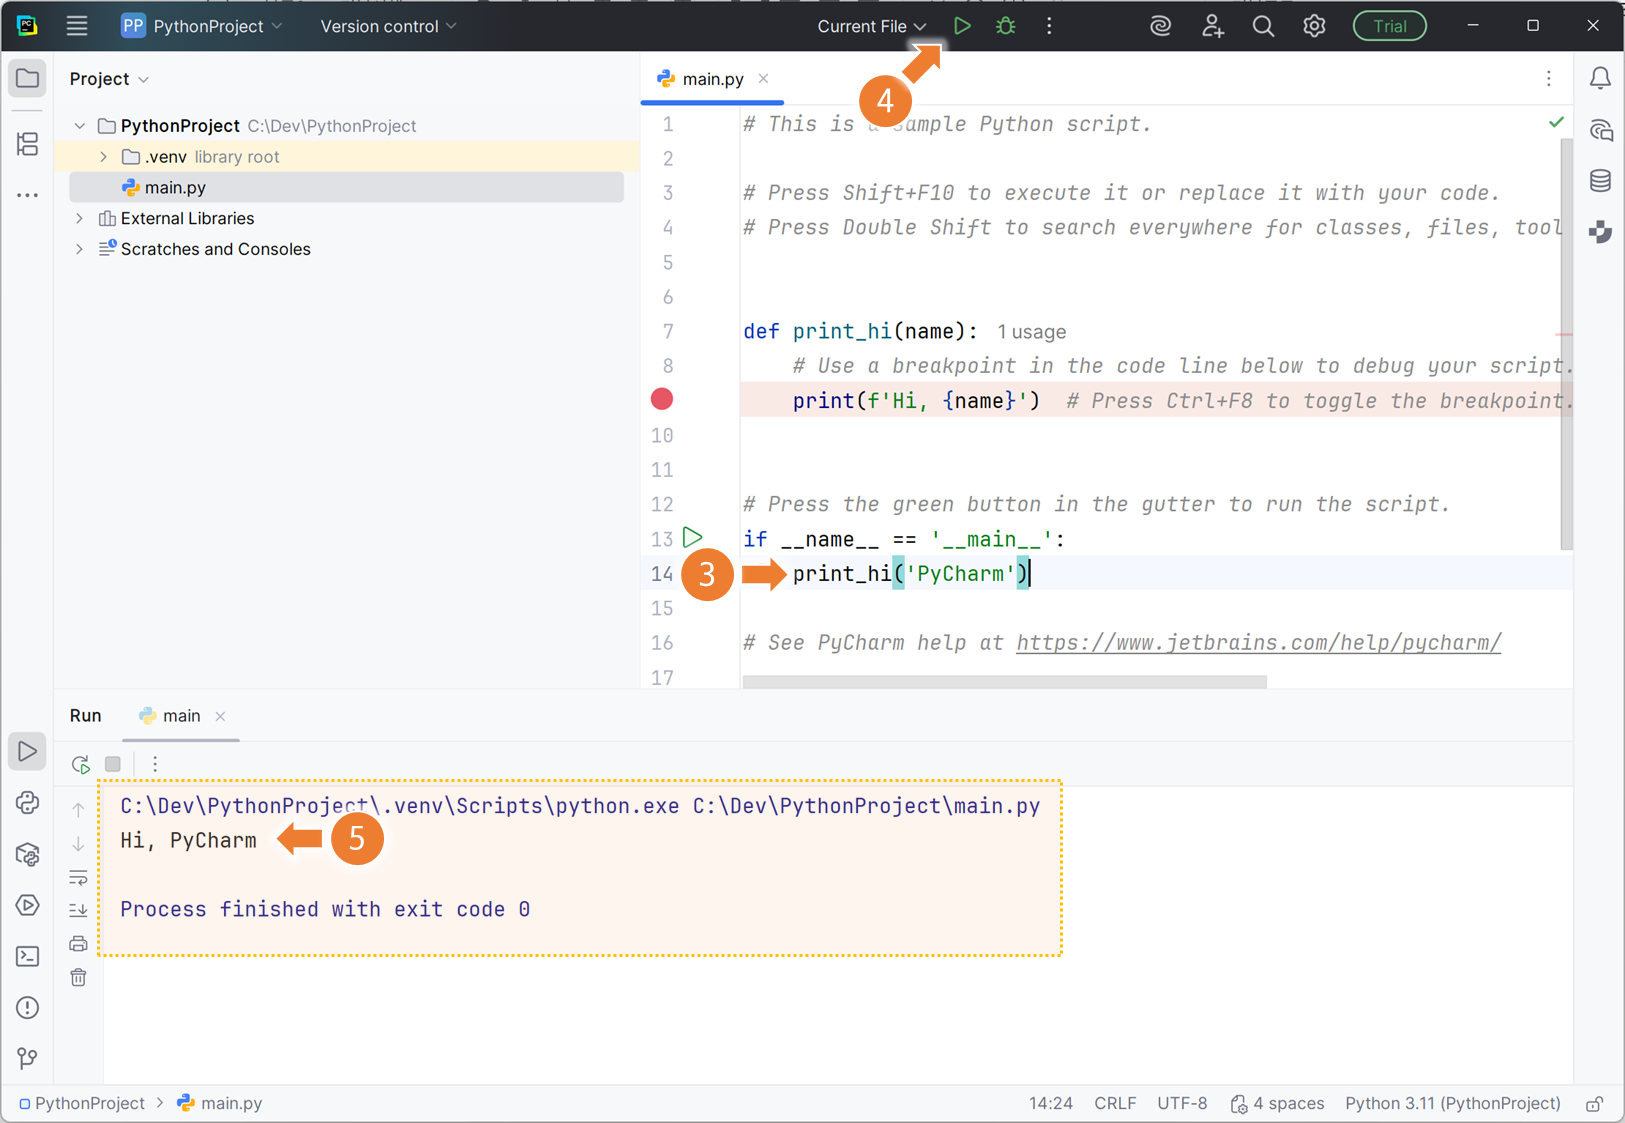1625x1123 pixels.
Task: Toggle scroll to end of console
Action: [78, 910]
